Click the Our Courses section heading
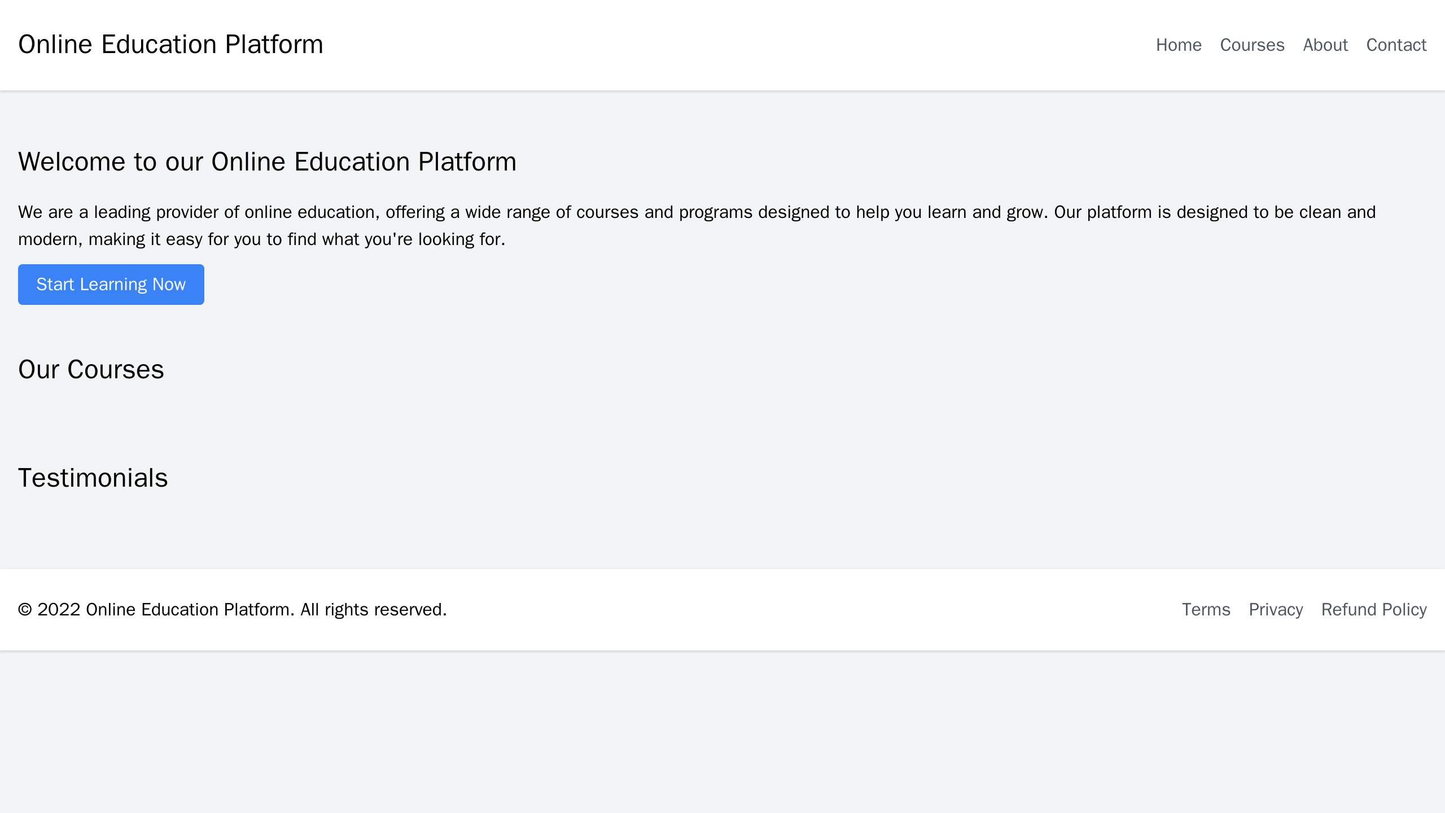Screen dimensions: 1445x813 click(x=91, y=370)
